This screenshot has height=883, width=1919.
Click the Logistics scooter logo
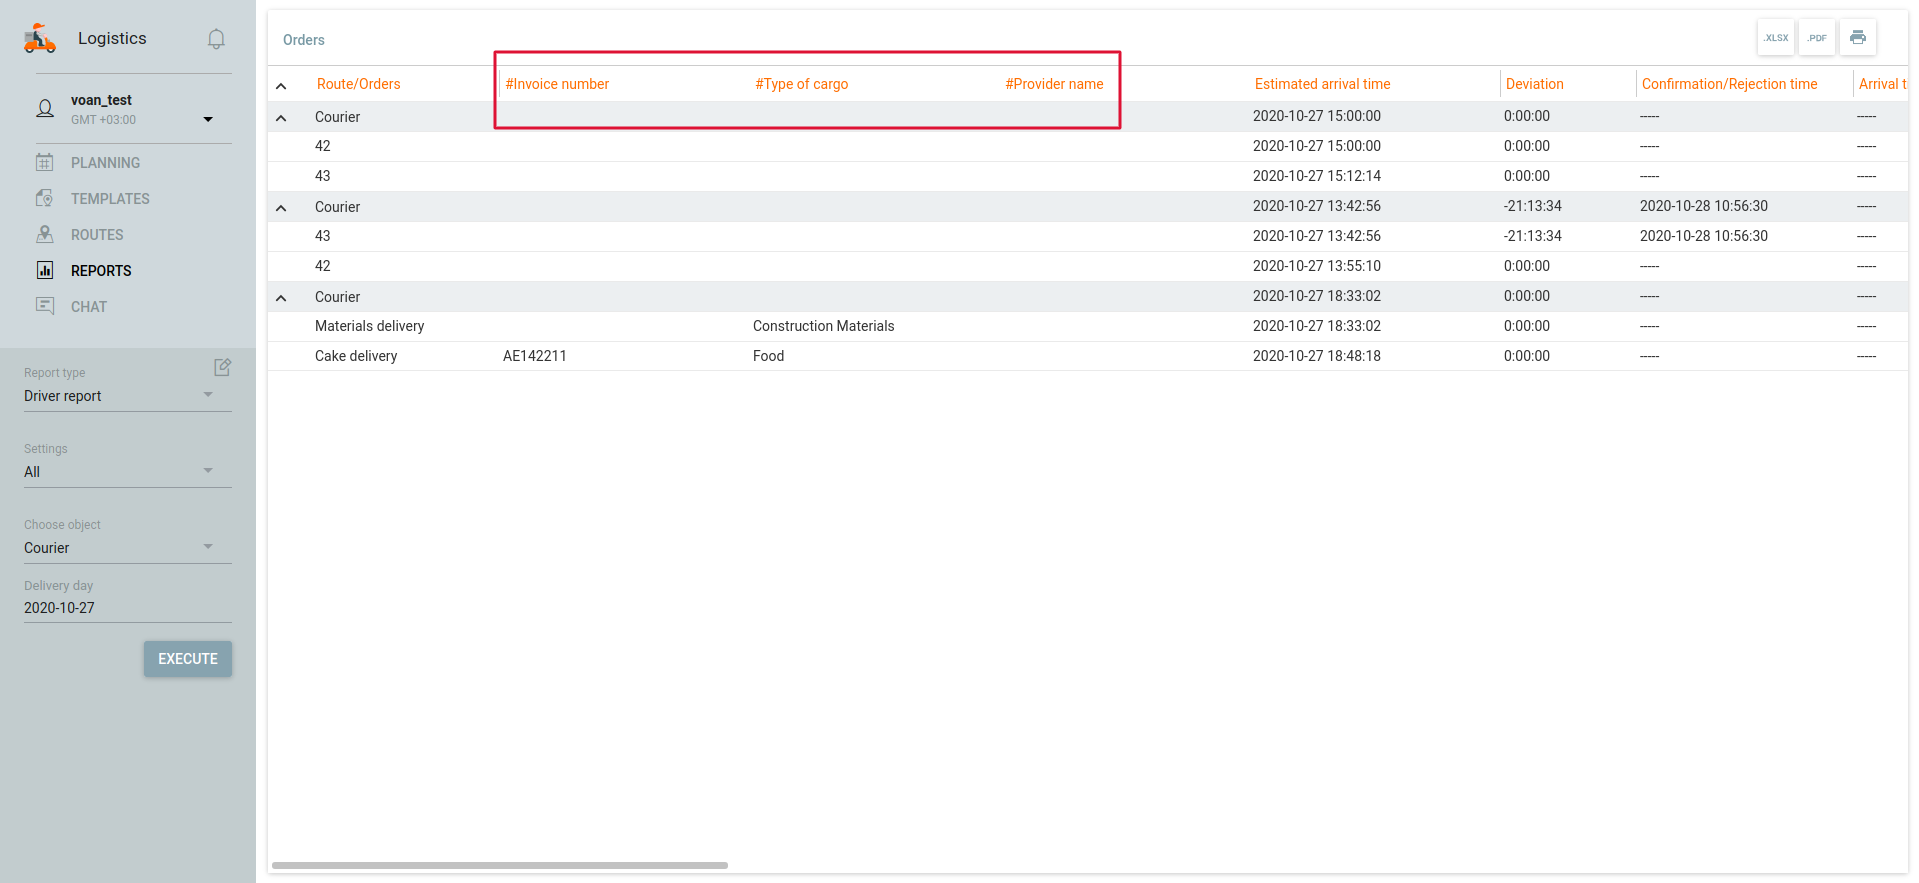[40, 38]
